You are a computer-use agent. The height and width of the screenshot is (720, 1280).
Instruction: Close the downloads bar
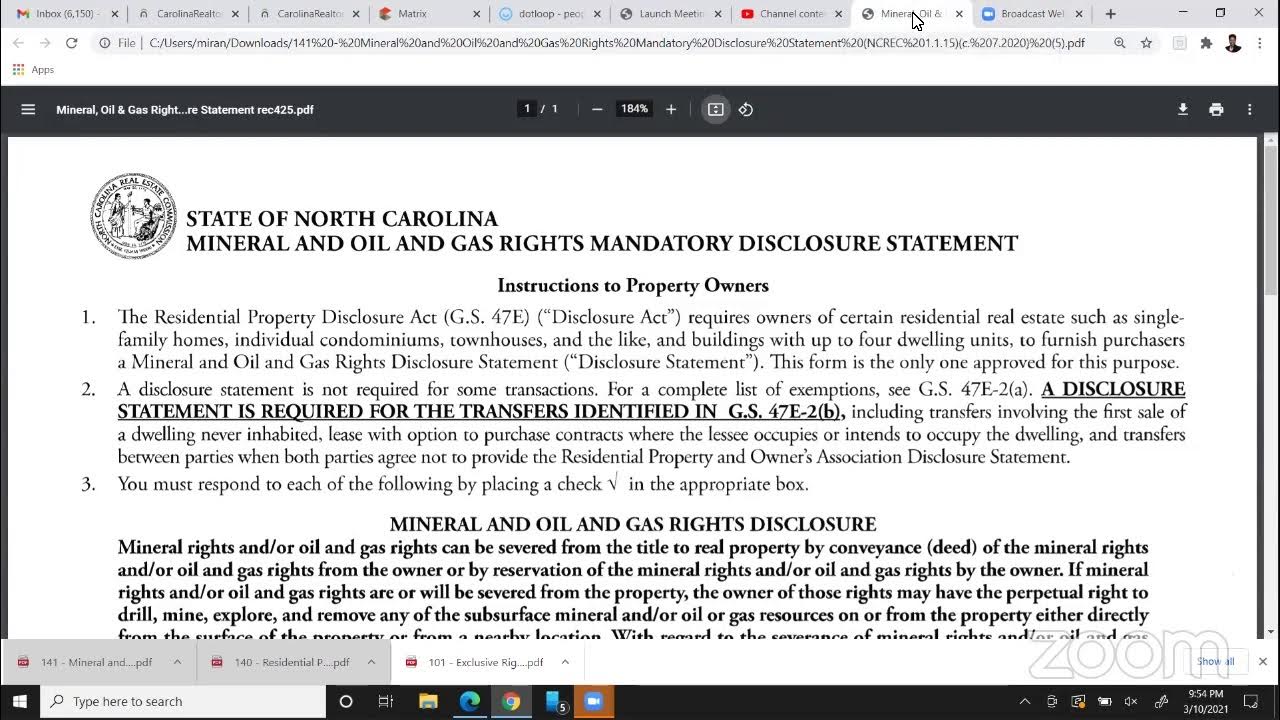[1262, 661]
